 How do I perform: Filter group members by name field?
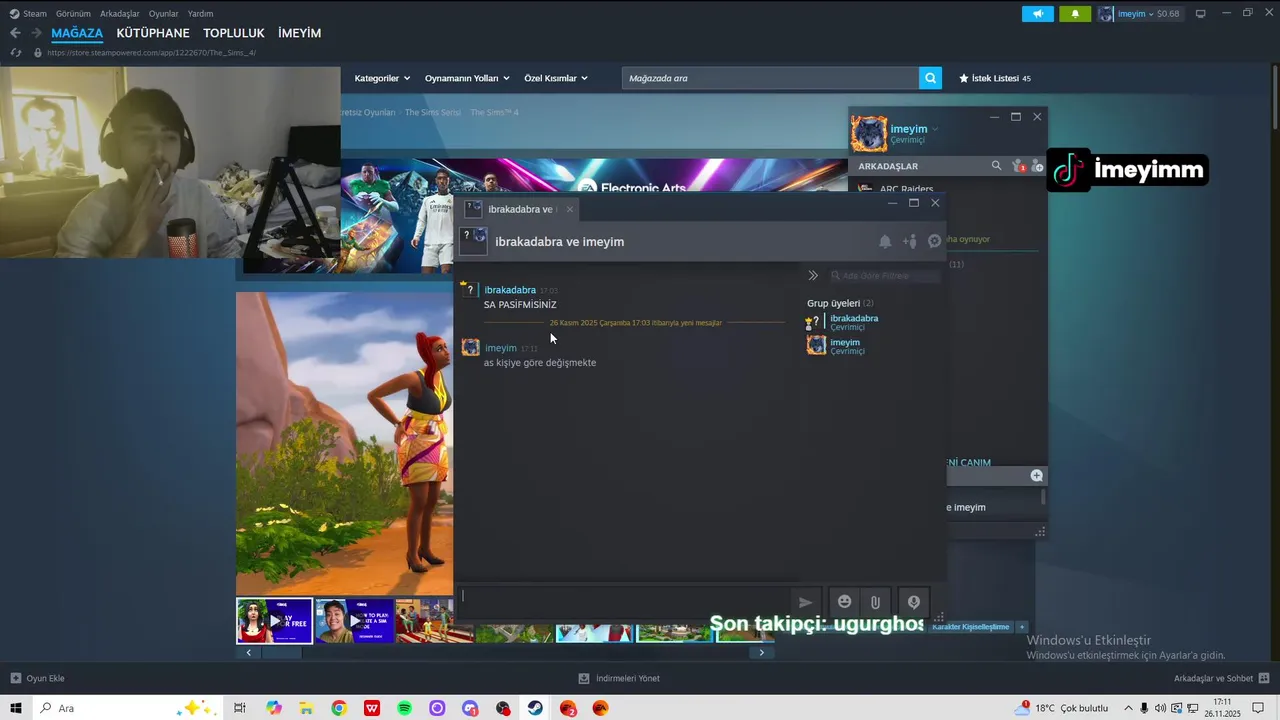884,275
